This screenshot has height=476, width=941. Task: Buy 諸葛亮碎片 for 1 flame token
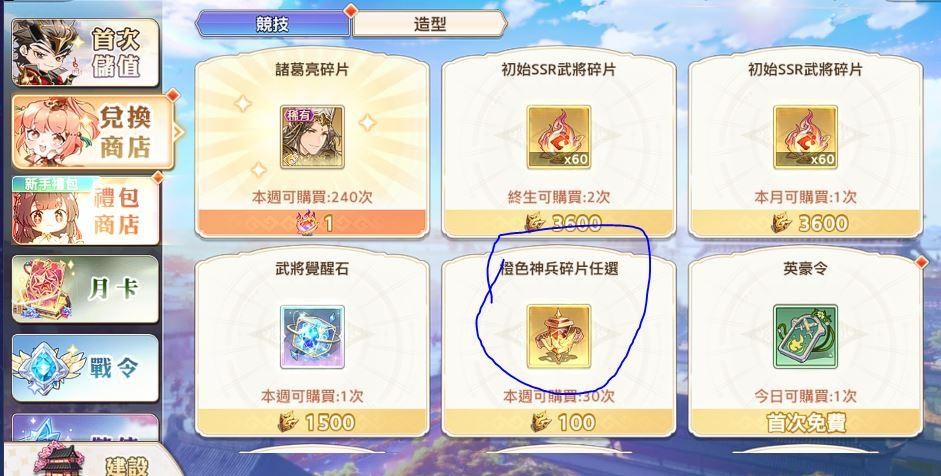click(312, 223)
